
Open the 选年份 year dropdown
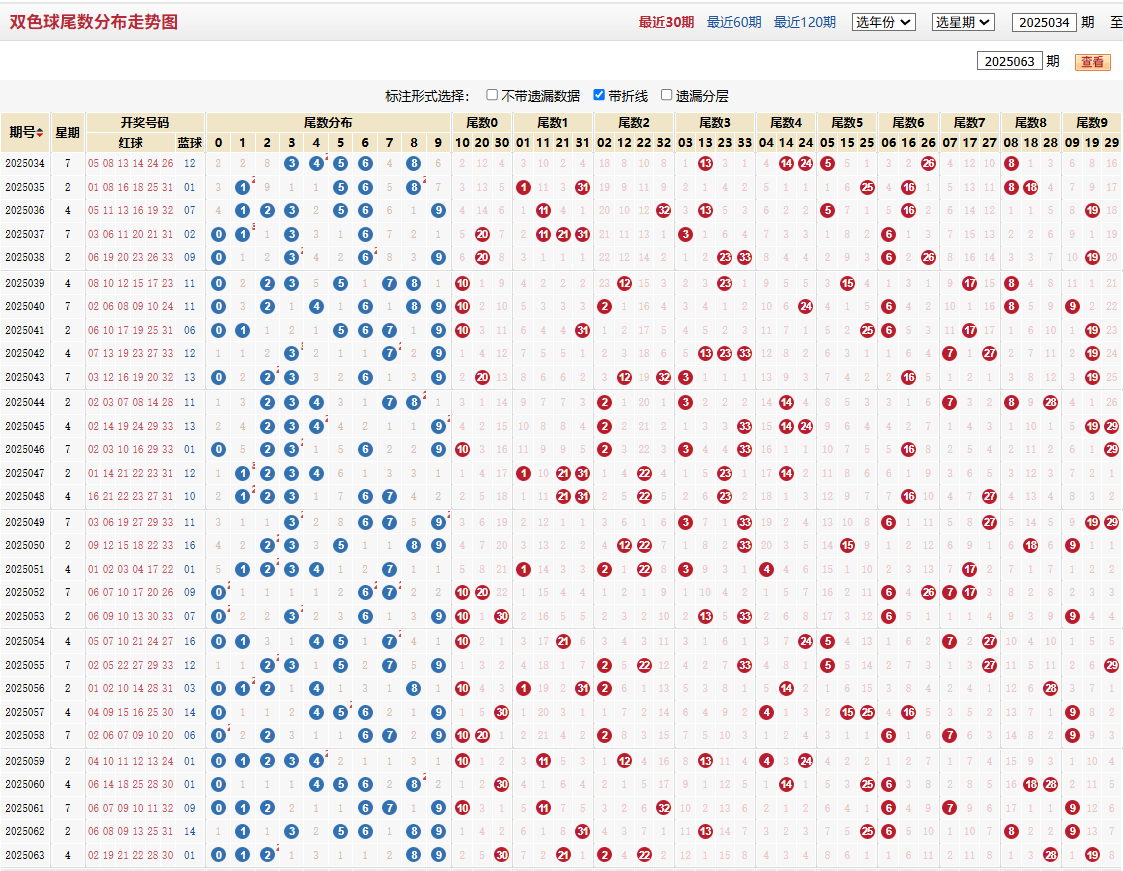(x=884, y=22)
